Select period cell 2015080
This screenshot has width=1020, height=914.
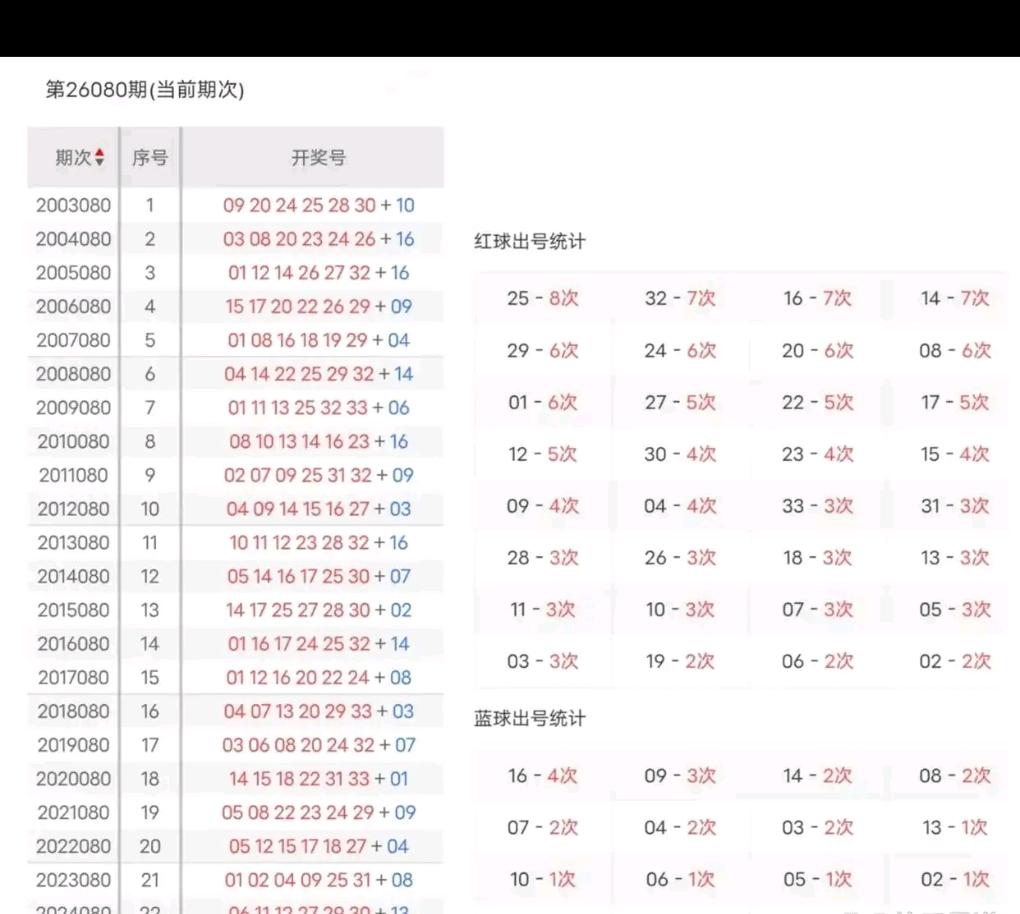(74, 610)
